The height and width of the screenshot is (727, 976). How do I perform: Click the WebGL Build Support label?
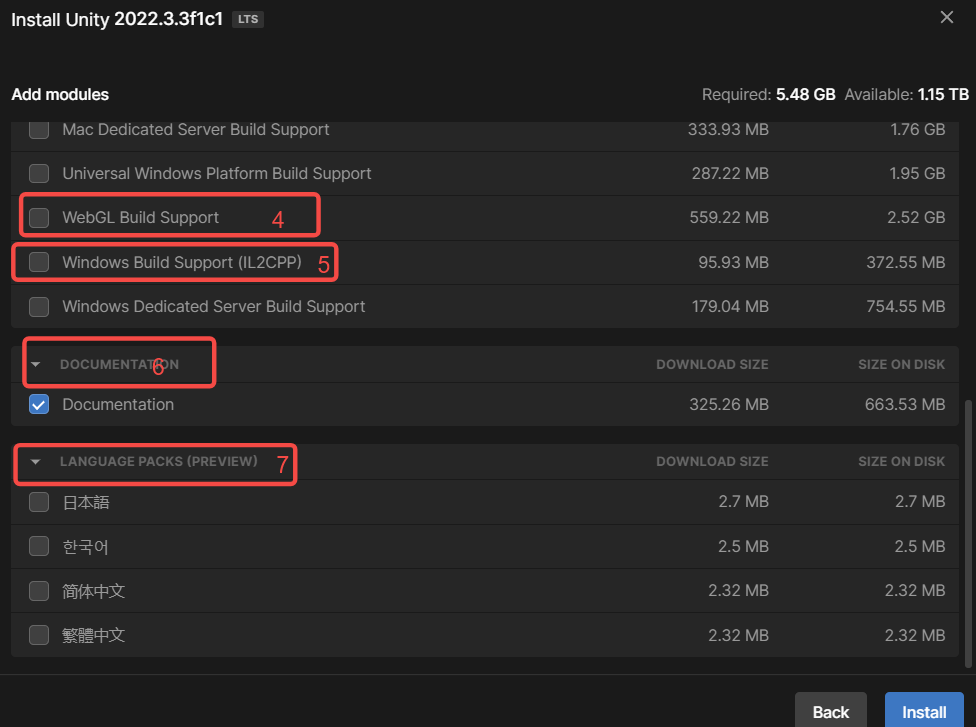pos(140,217)
